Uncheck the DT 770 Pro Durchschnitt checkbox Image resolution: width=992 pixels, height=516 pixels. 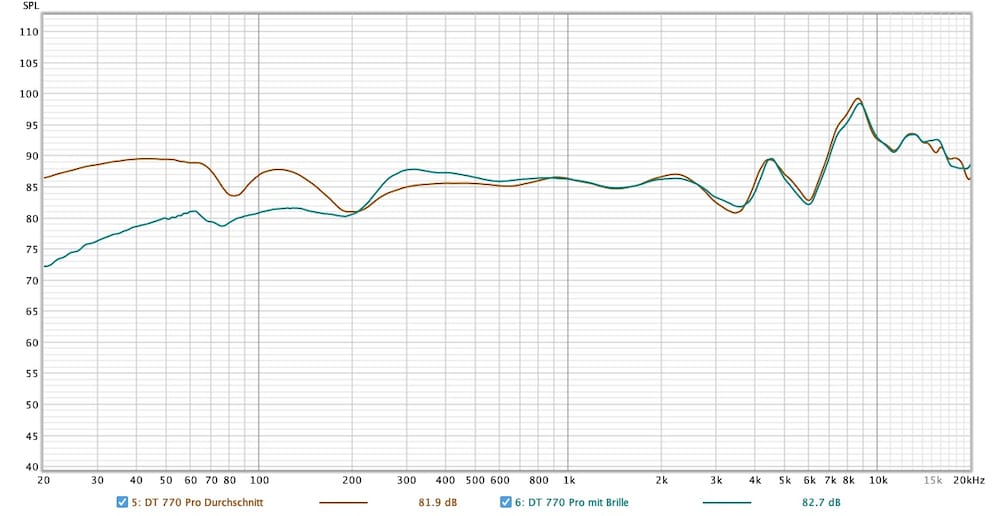(122, 502)
